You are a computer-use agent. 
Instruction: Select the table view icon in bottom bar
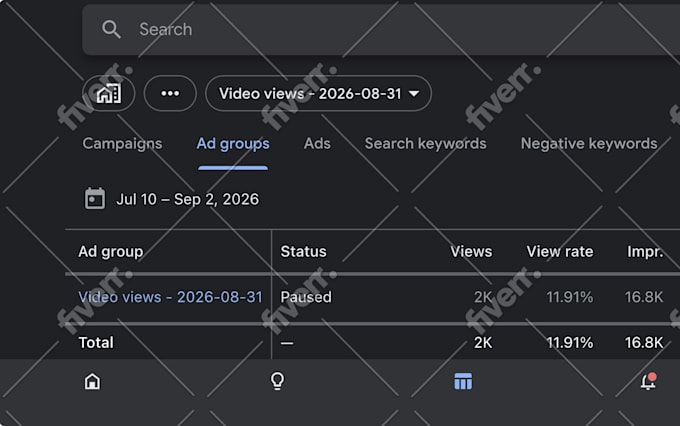click(x=463, y=381)
